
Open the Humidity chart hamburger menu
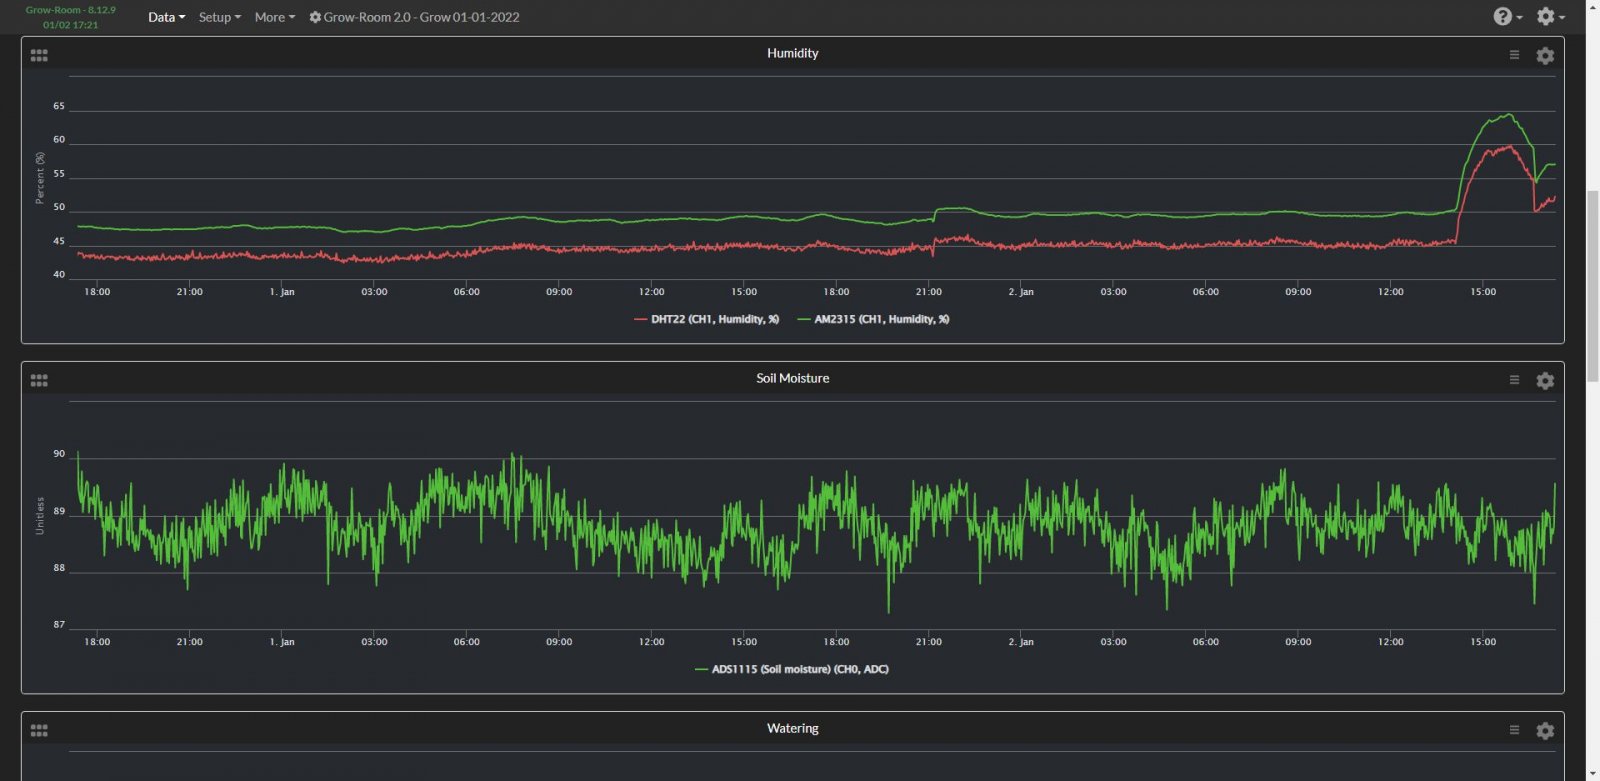[1514, 55]
